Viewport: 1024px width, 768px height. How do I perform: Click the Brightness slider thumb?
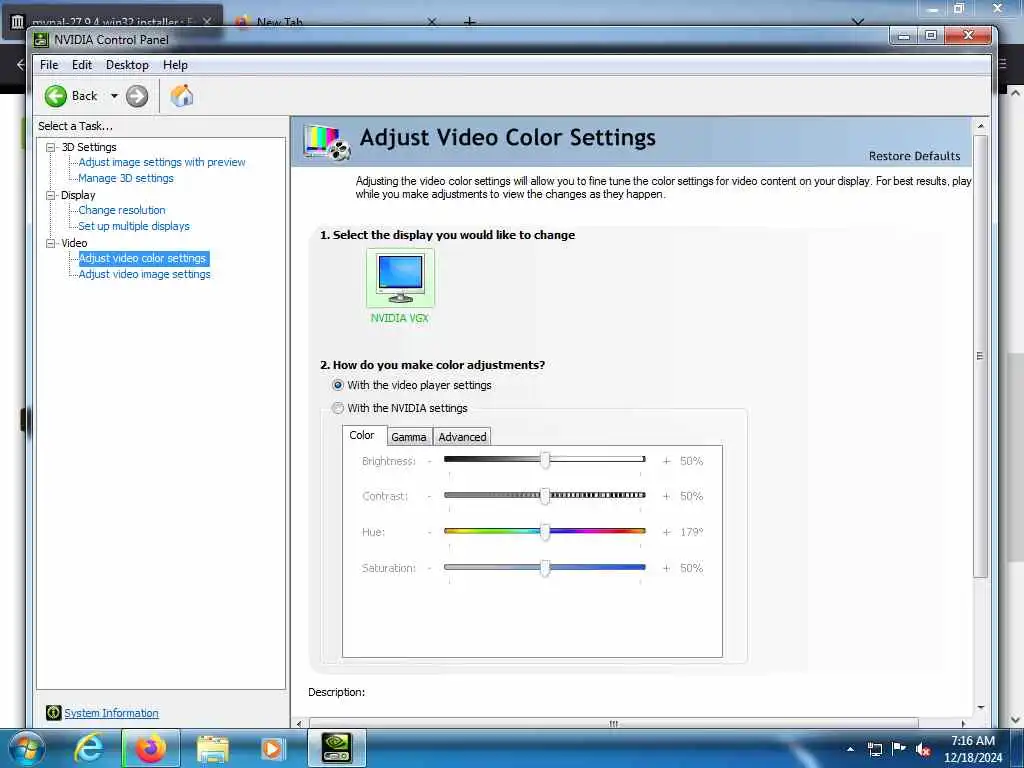545,460
